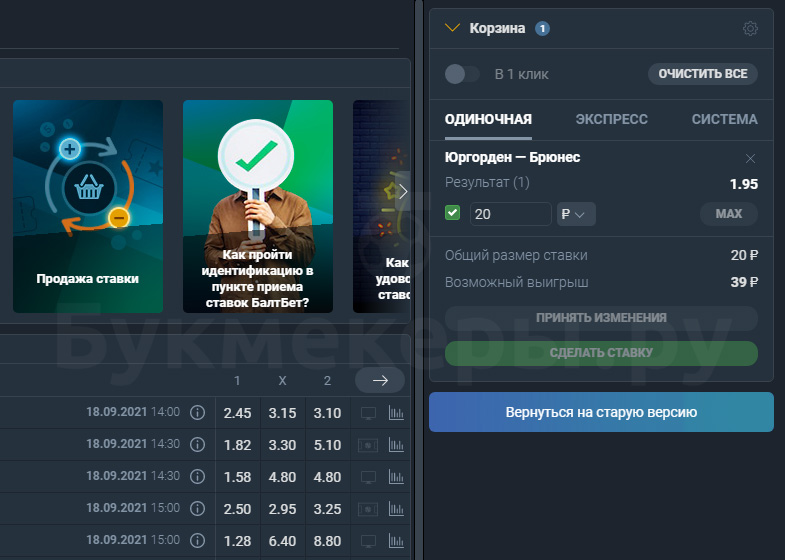
Task: Open statistics chart icon for 1.28 odds row
Action: coord(396,541)
